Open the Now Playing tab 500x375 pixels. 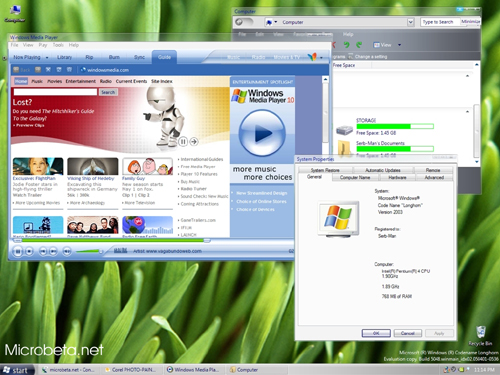[x=27, y=57]
